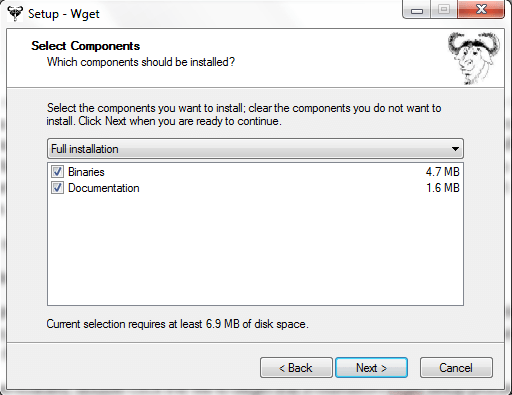Open the Full installation dropdown arrow

point(455,149)
